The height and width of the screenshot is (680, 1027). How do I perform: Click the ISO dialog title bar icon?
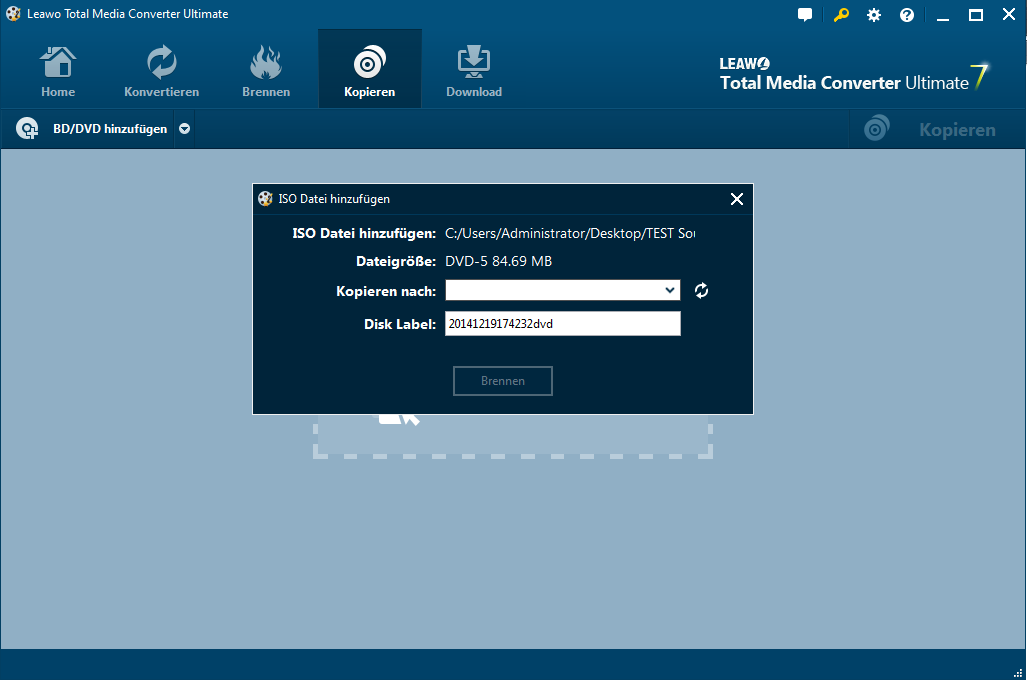[x=265, y=199]
